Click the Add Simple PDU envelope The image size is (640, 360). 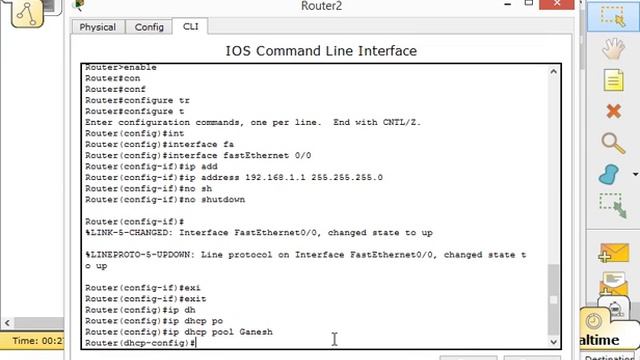pyautogui.click(x=613, y=253)
